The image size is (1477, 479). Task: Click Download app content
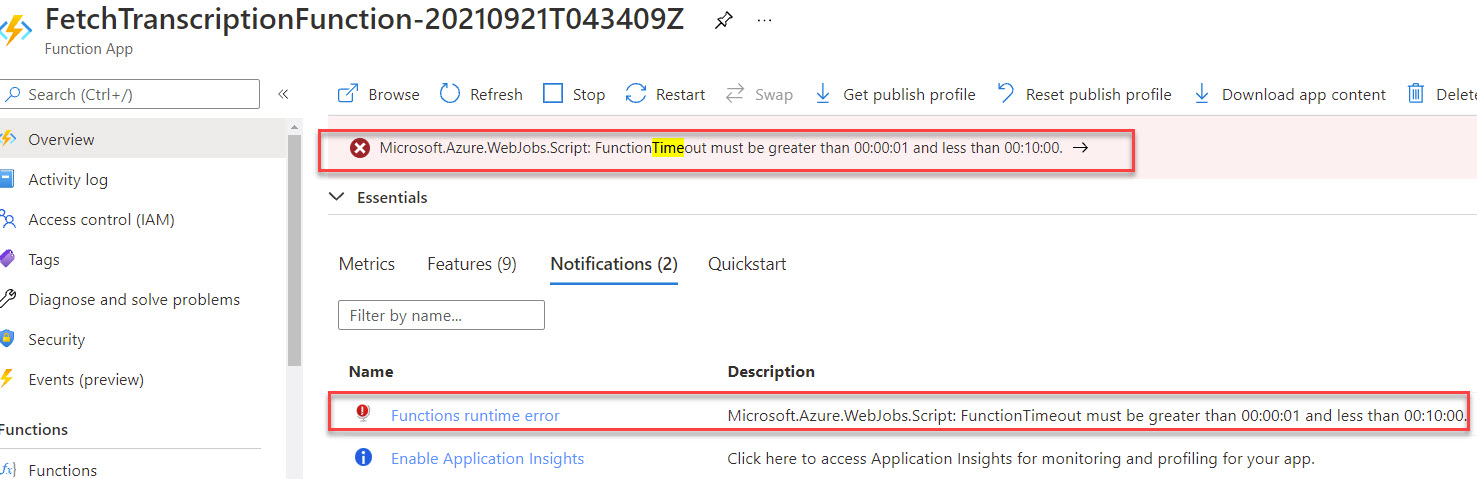coord(1289,94)
